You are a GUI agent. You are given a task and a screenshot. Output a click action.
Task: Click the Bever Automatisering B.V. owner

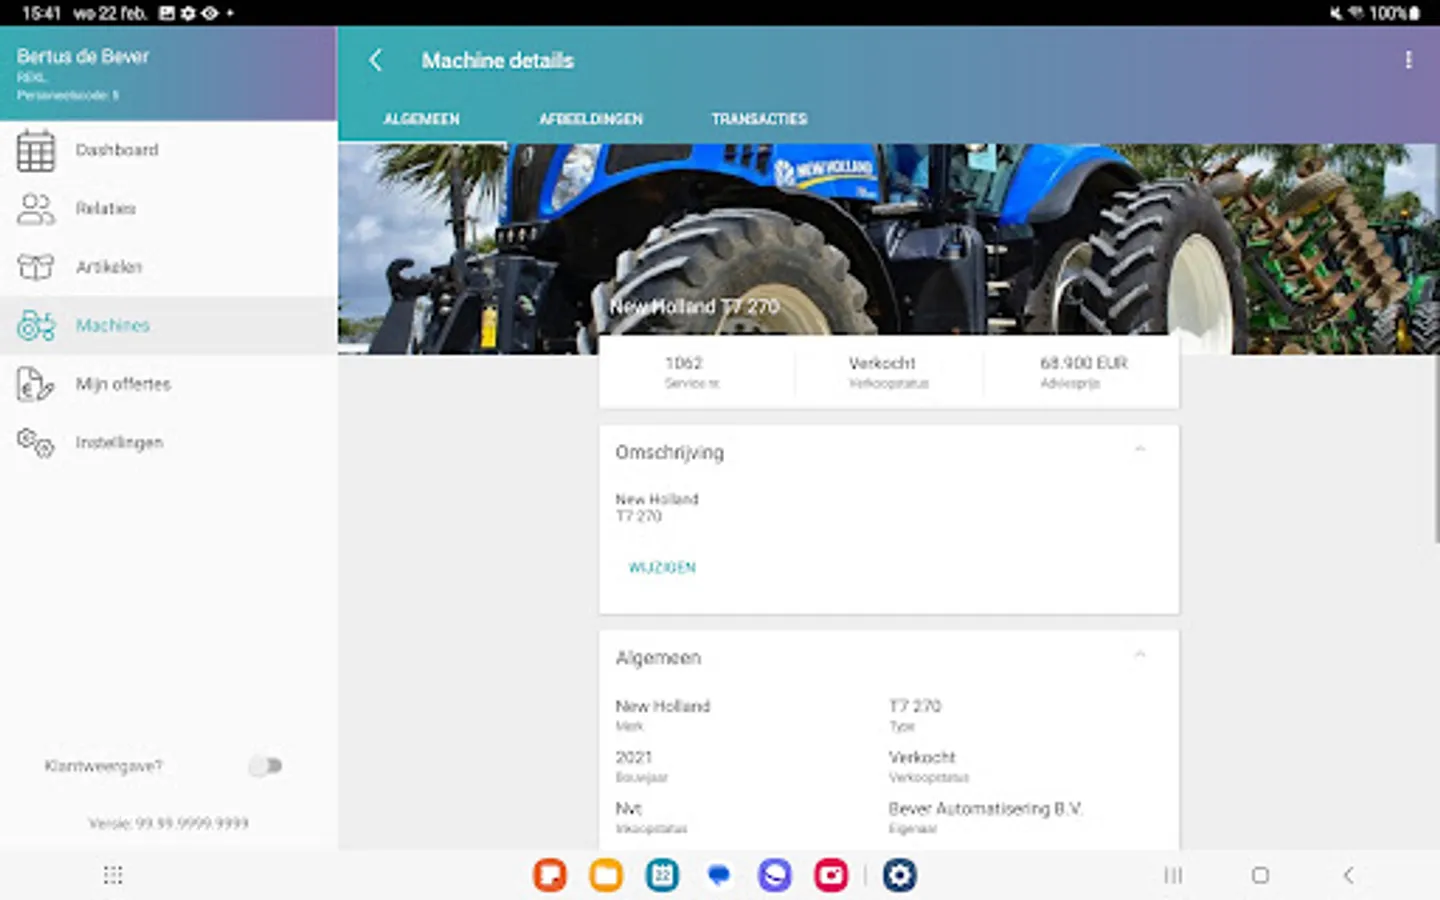(x=985, y=808)
